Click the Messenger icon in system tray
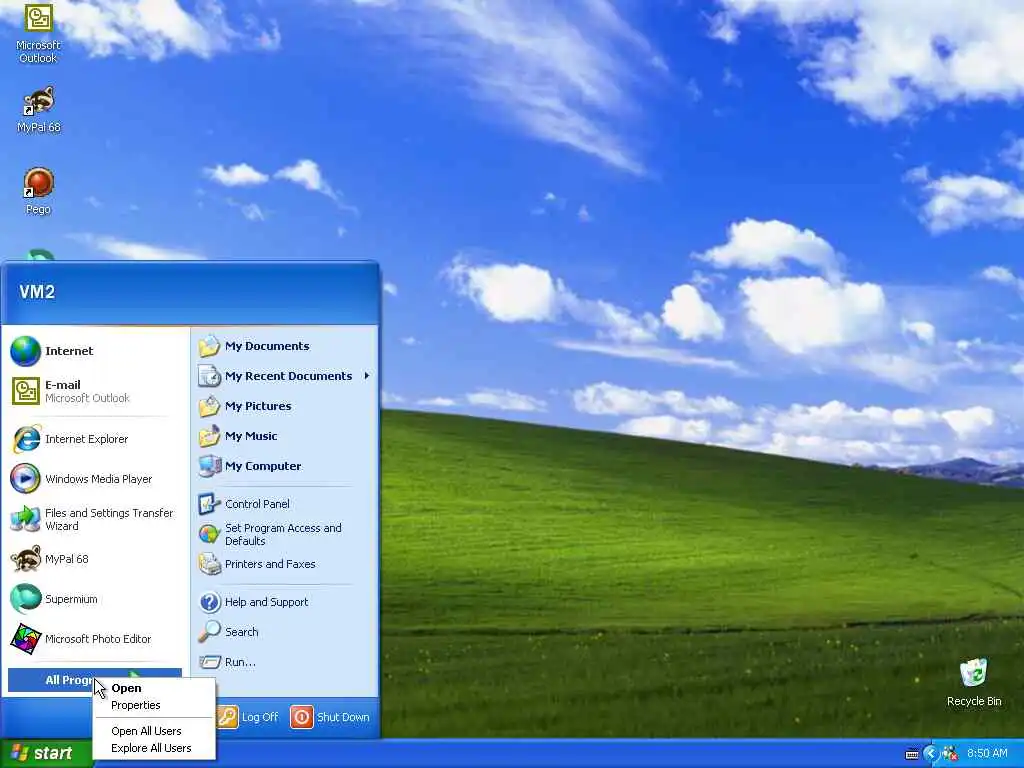The height and width of the screenshot is (768, 1024). [950, 754]
